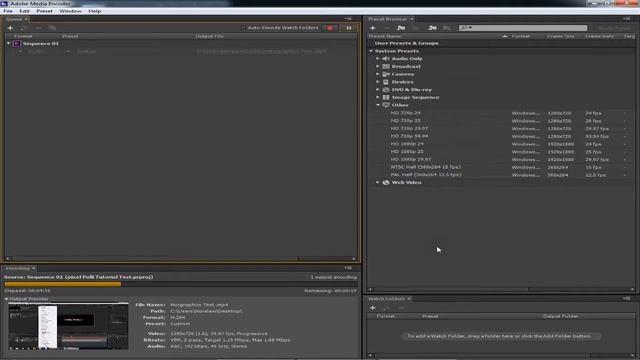Sort presets by Frame Size column
The width and height of the screenshot is (640, 360).
[560, 36]
